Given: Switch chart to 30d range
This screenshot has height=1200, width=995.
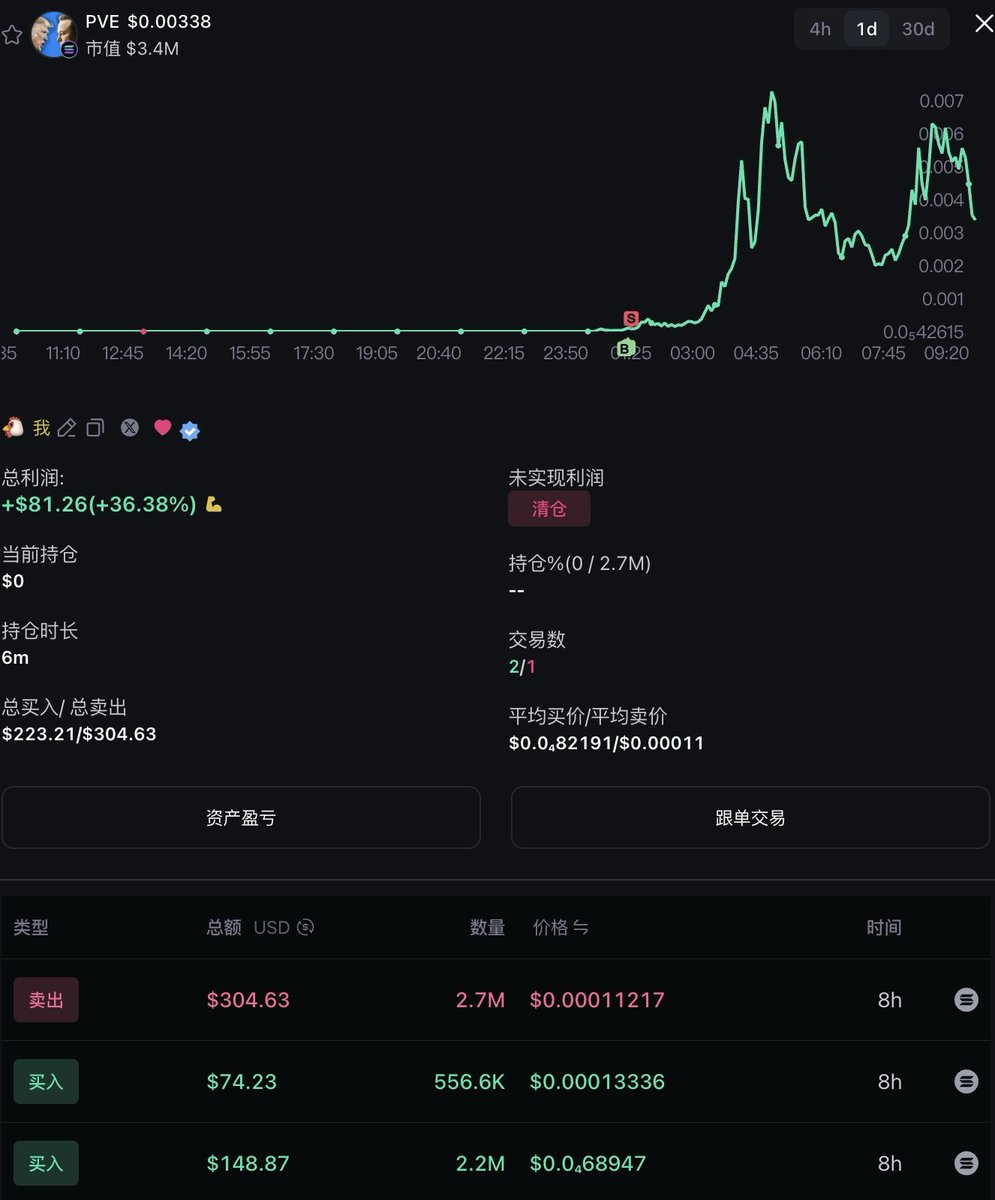Looking at the screenshot, I should (918, 29).
